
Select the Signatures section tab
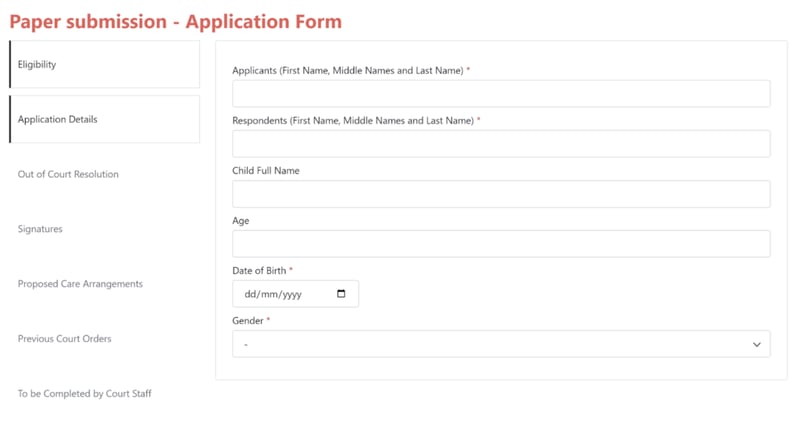click(x=40, y=230)
